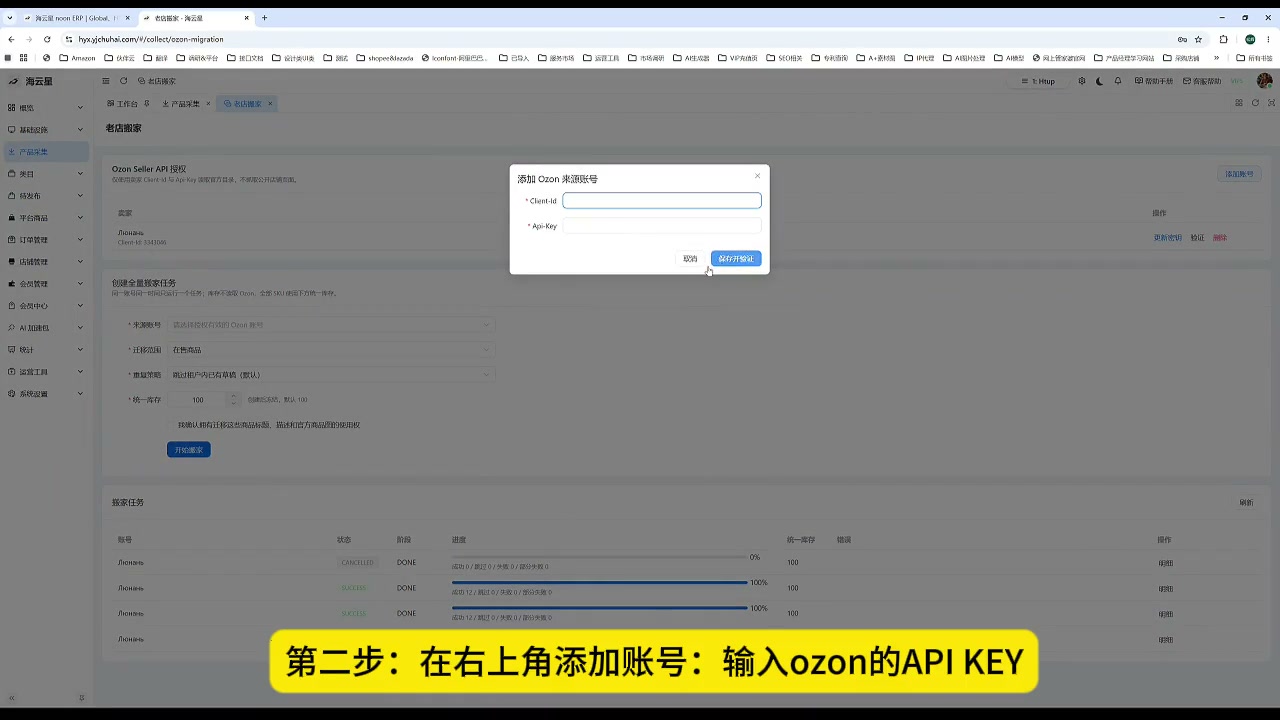The width and height of the screenshot is (1280, 720).
Task: Click the refresh icon beside the breadcrumb
Action: [x=123, y=81]
